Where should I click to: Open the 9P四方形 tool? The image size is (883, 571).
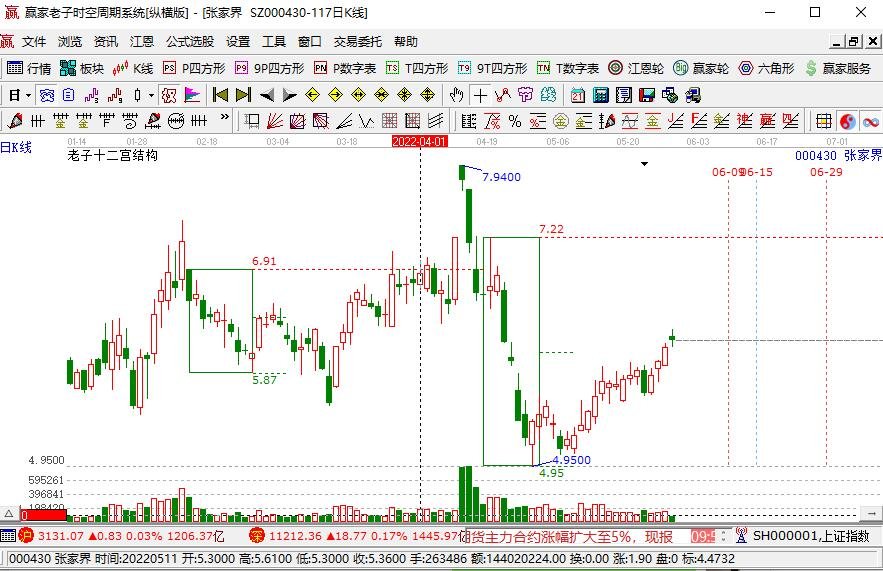(x=270, y=68)
